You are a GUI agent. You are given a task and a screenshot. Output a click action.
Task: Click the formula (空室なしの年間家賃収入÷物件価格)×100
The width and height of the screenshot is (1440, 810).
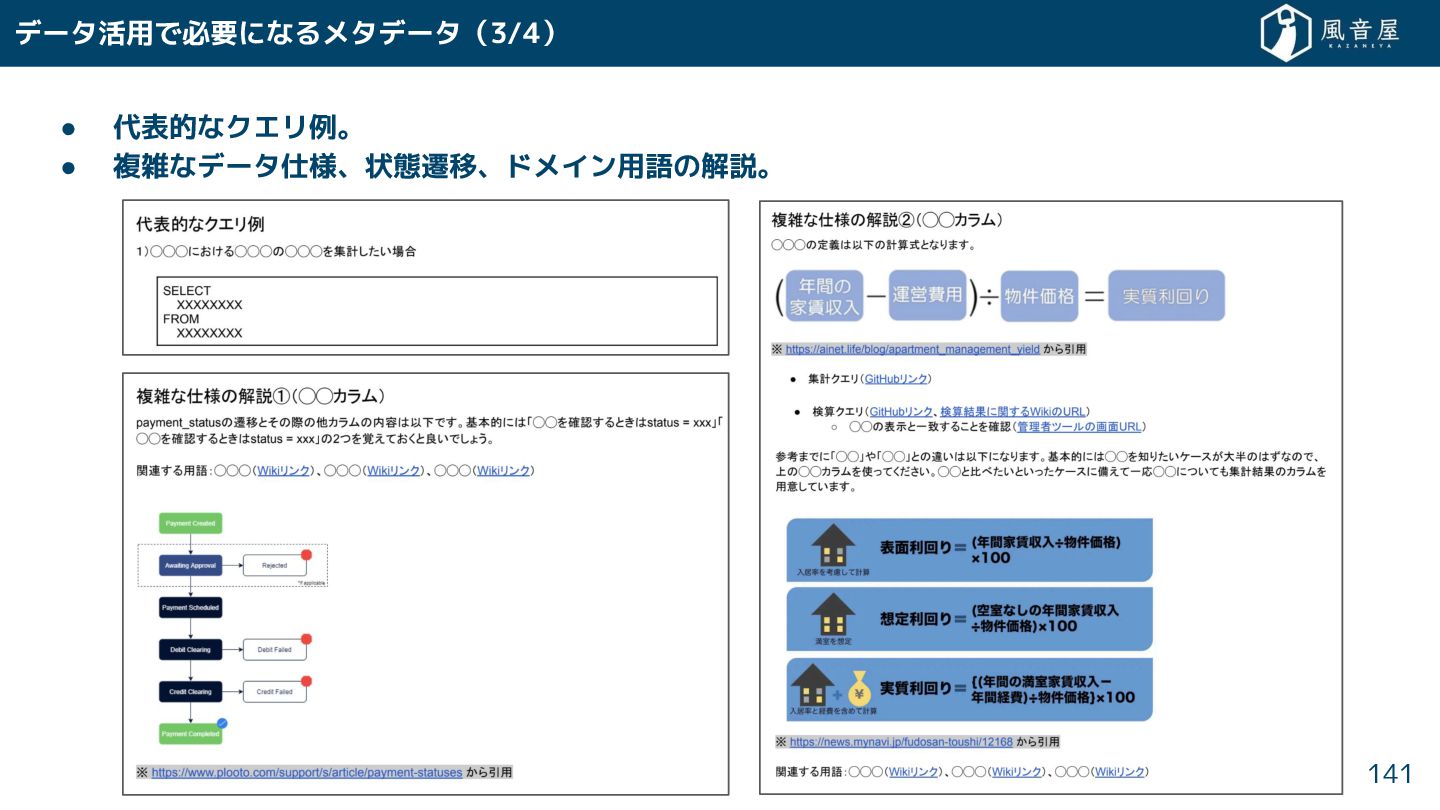1045,618
